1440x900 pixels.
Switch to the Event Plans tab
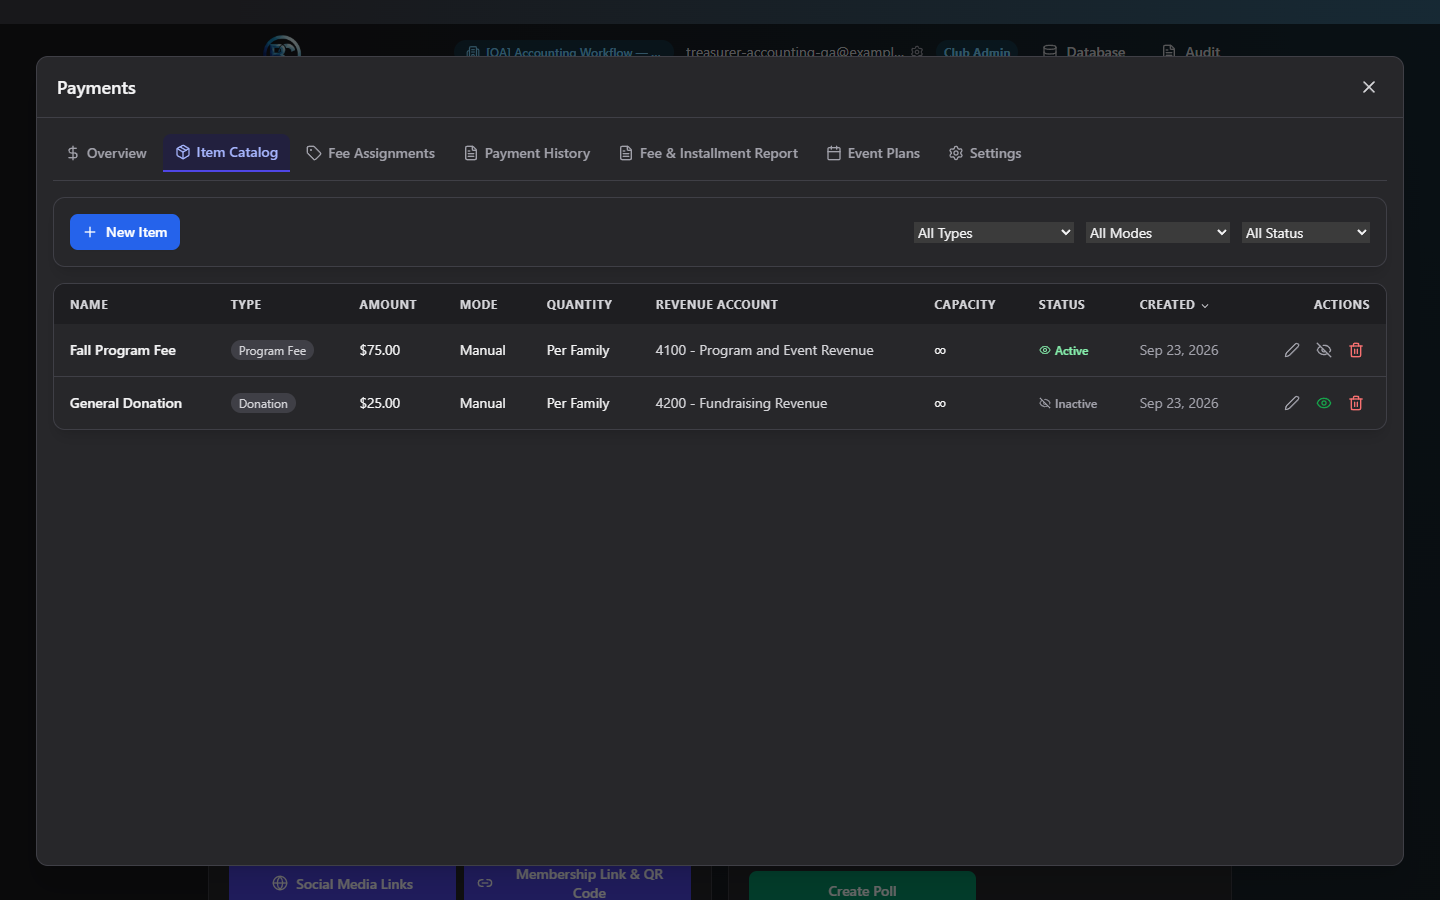click(873, 153)
